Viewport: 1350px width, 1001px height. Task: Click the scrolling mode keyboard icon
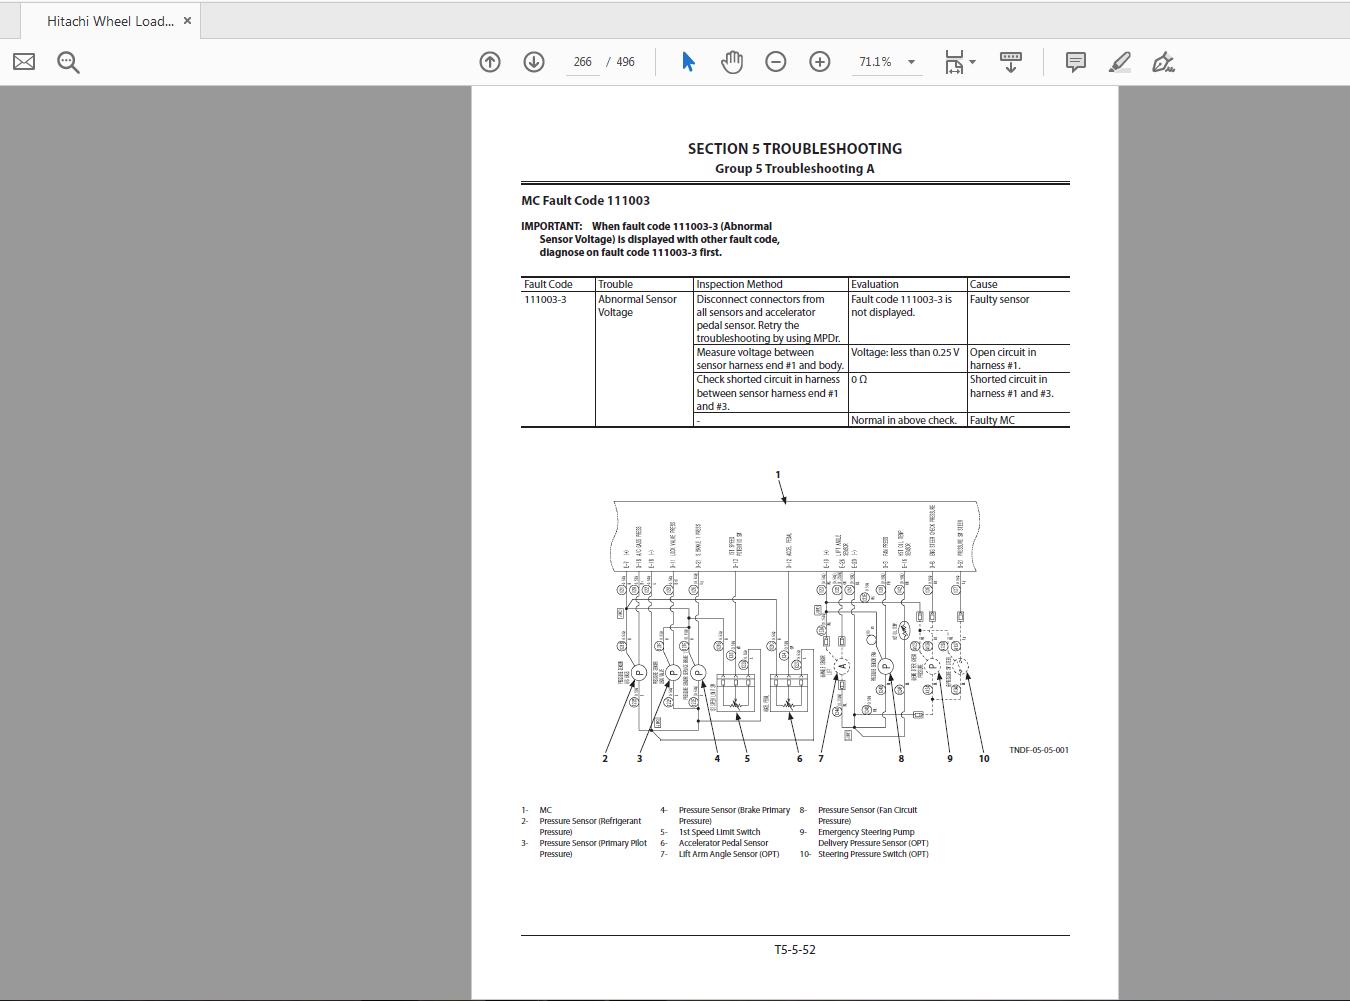[x=1011, y=62]
